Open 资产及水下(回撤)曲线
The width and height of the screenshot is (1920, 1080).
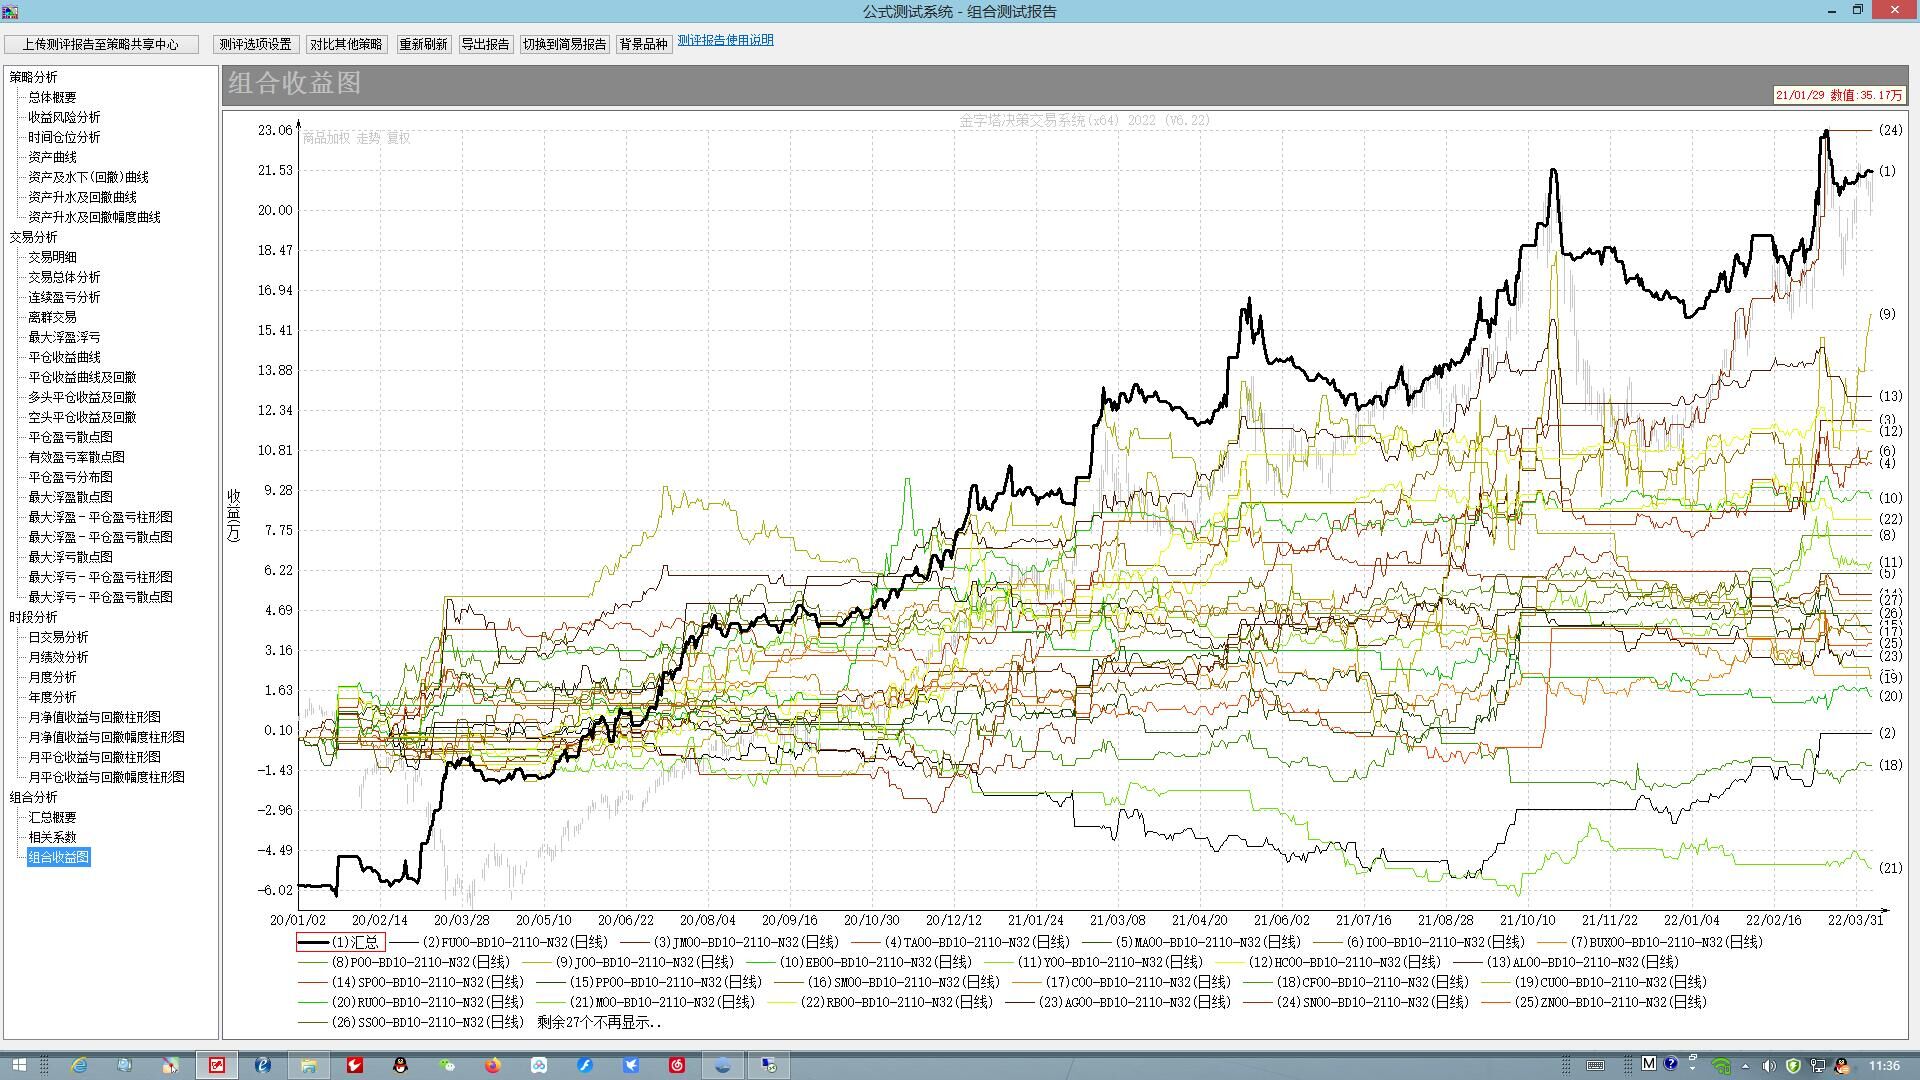coord(88,177)
